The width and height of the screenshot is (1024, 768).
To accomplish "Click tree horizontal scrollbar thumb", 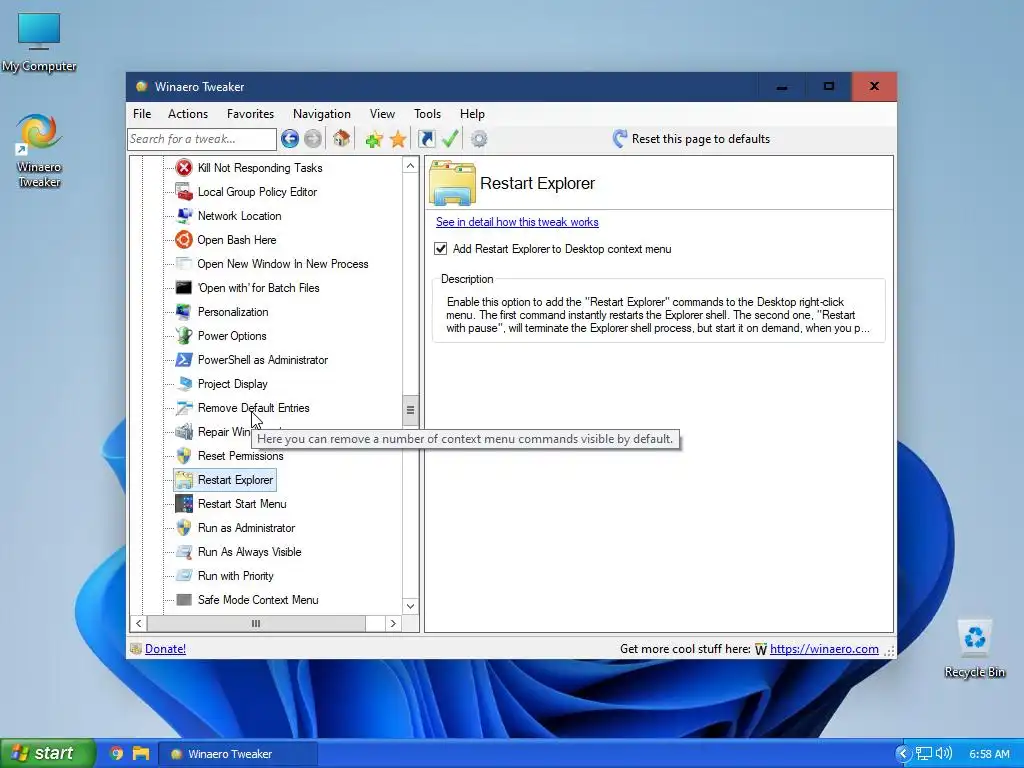I will click(x=256, y=624).
